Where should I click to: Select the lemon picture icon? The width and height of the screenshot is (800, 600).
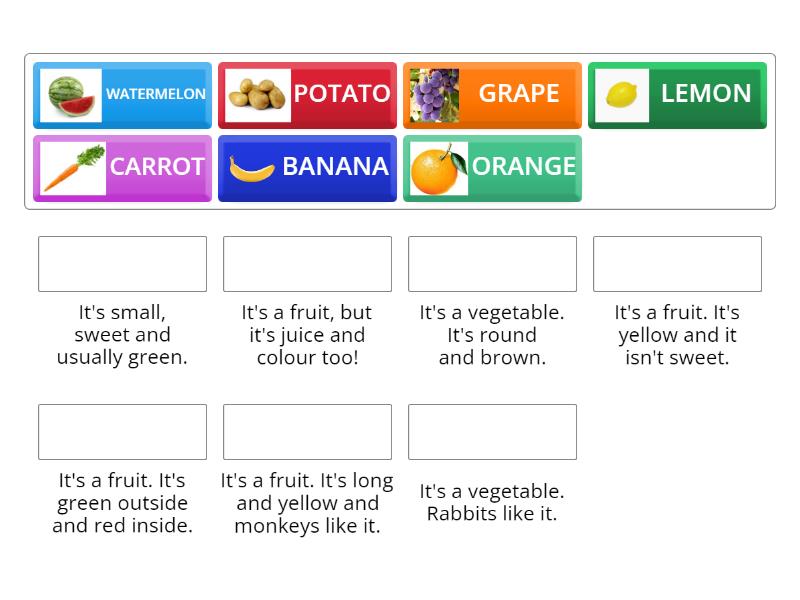click(618, 95)
